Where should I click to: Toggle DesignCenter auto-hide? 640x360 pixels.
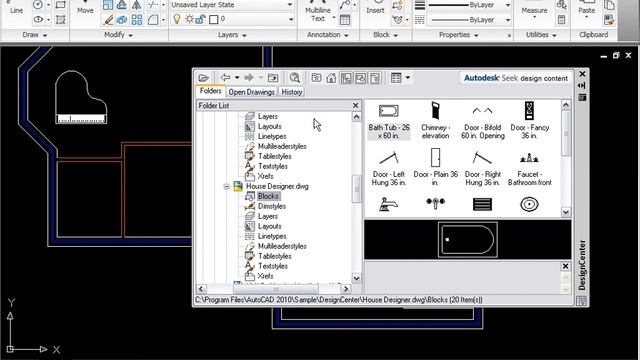pyautogui.click(x=582, y=85)
